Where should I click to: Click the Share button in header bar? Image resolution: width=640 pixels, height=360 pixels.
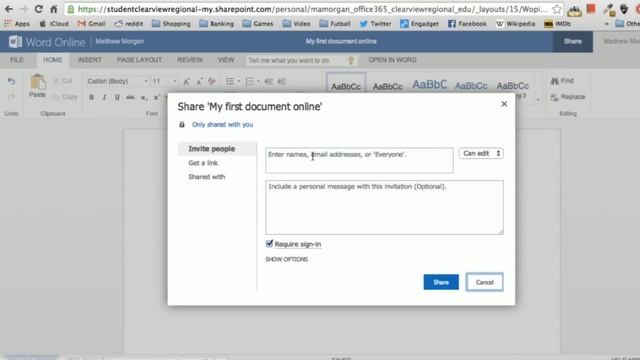[573, 42]
